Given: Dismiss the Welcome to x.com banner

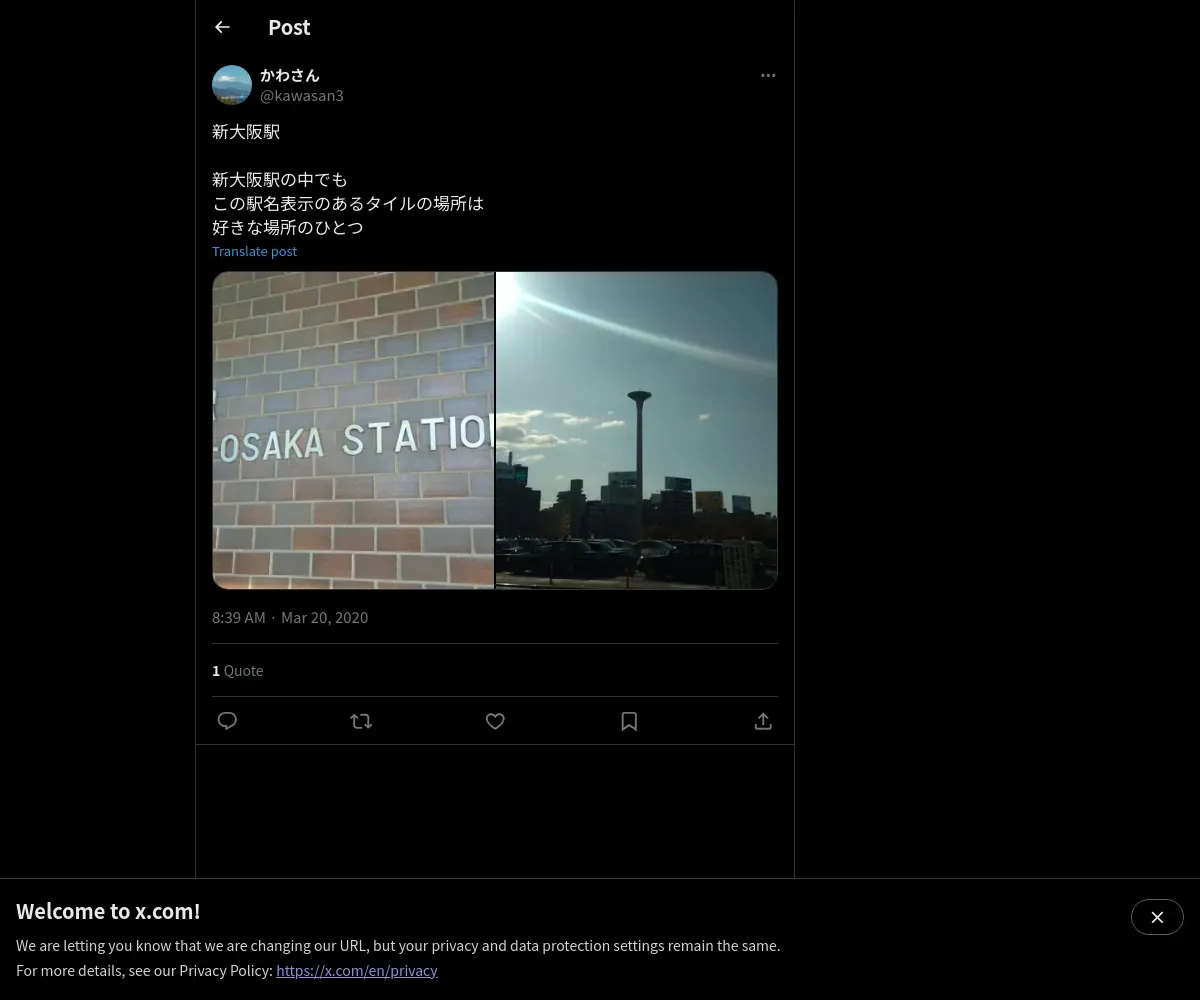Looking at the screenshot, I should (1157, 917).
